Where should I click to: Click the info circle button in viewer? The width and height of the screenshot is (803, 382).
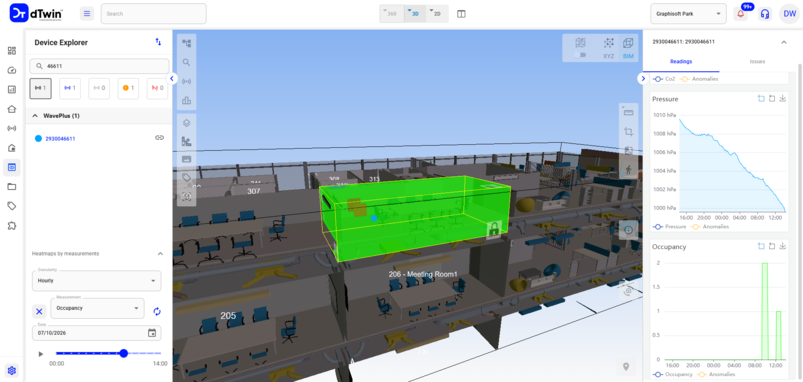click(628, 230)
